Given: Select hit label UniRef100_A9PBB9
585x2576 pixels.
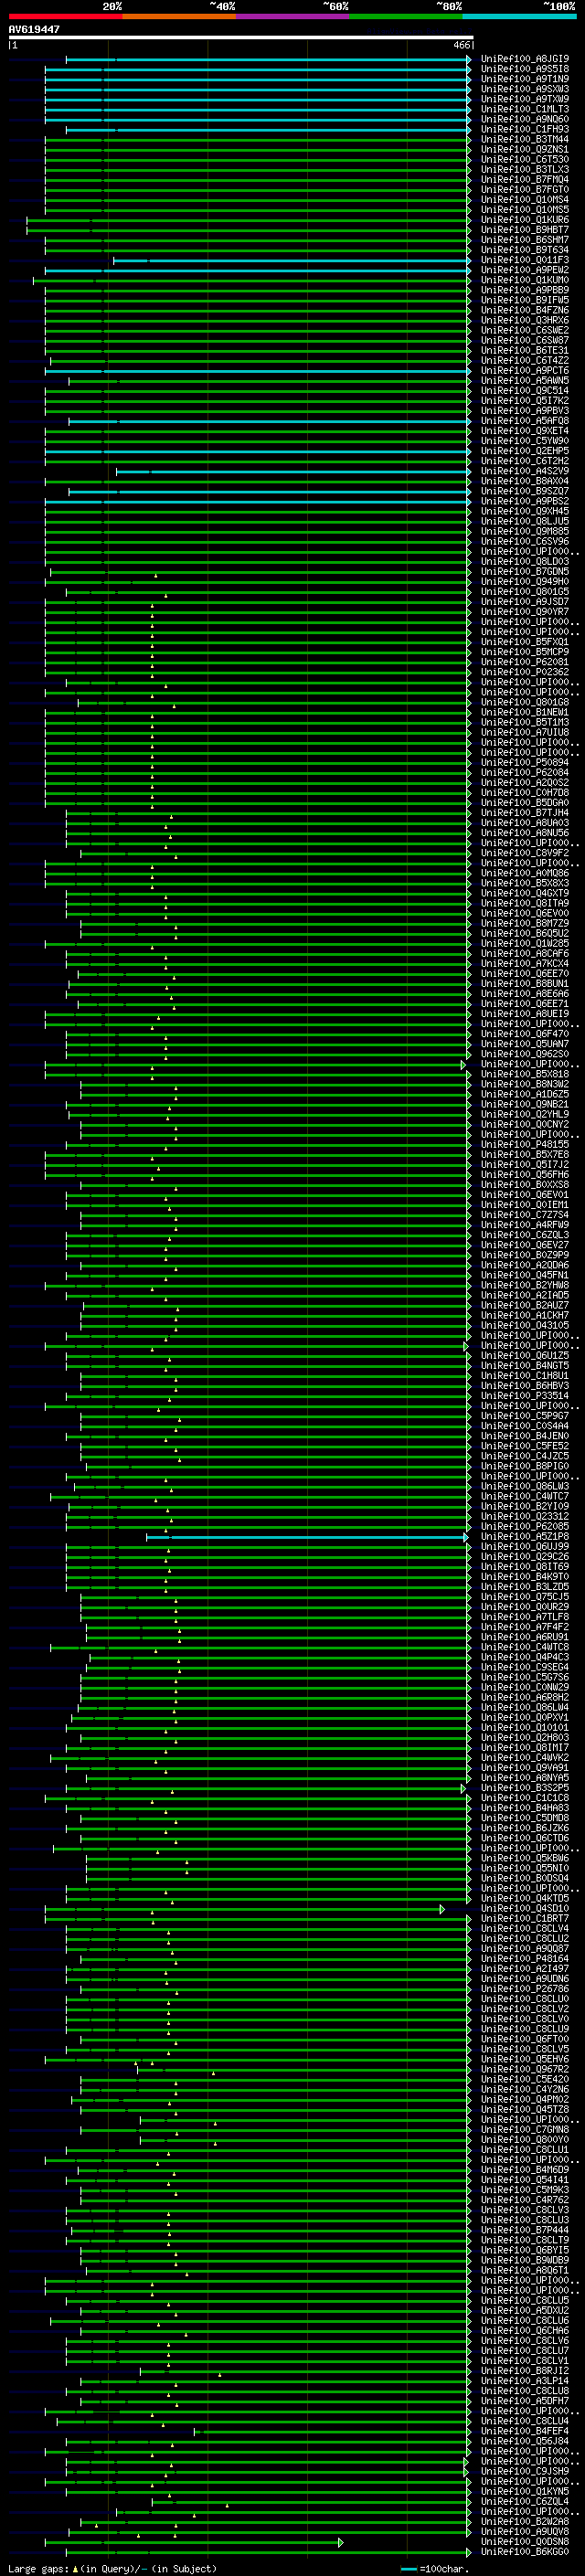Looking at the screenshot, I should (x=525, y=290).
